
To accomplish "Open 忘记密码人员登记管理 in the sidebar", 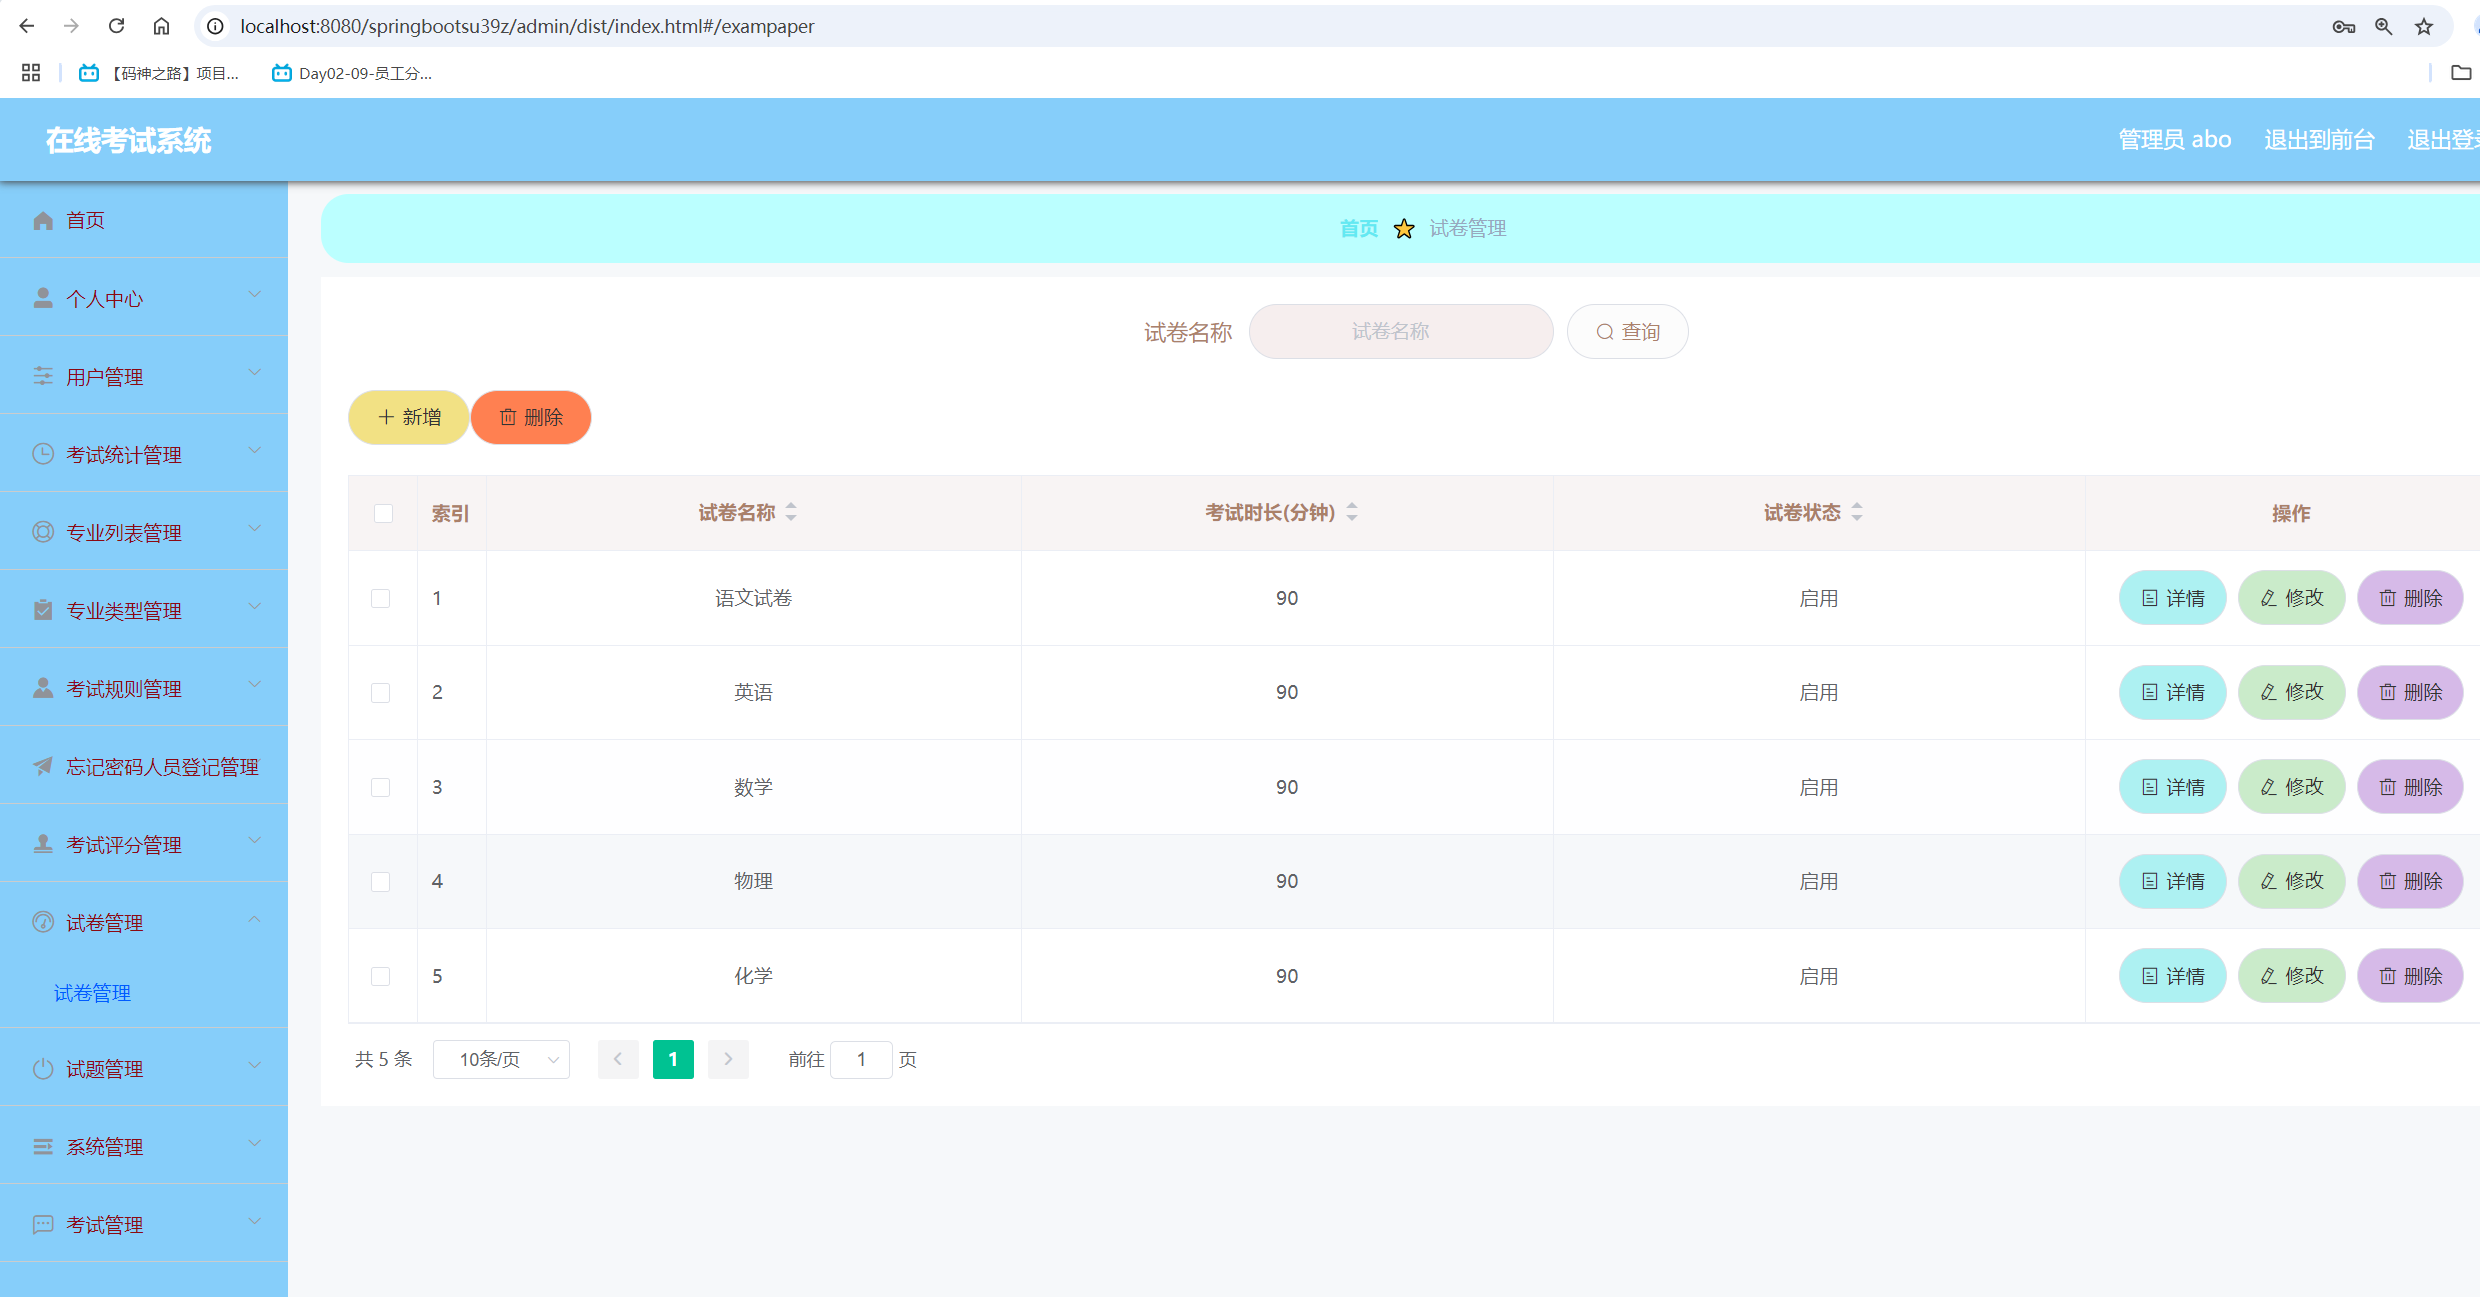I will click(162, 766).
